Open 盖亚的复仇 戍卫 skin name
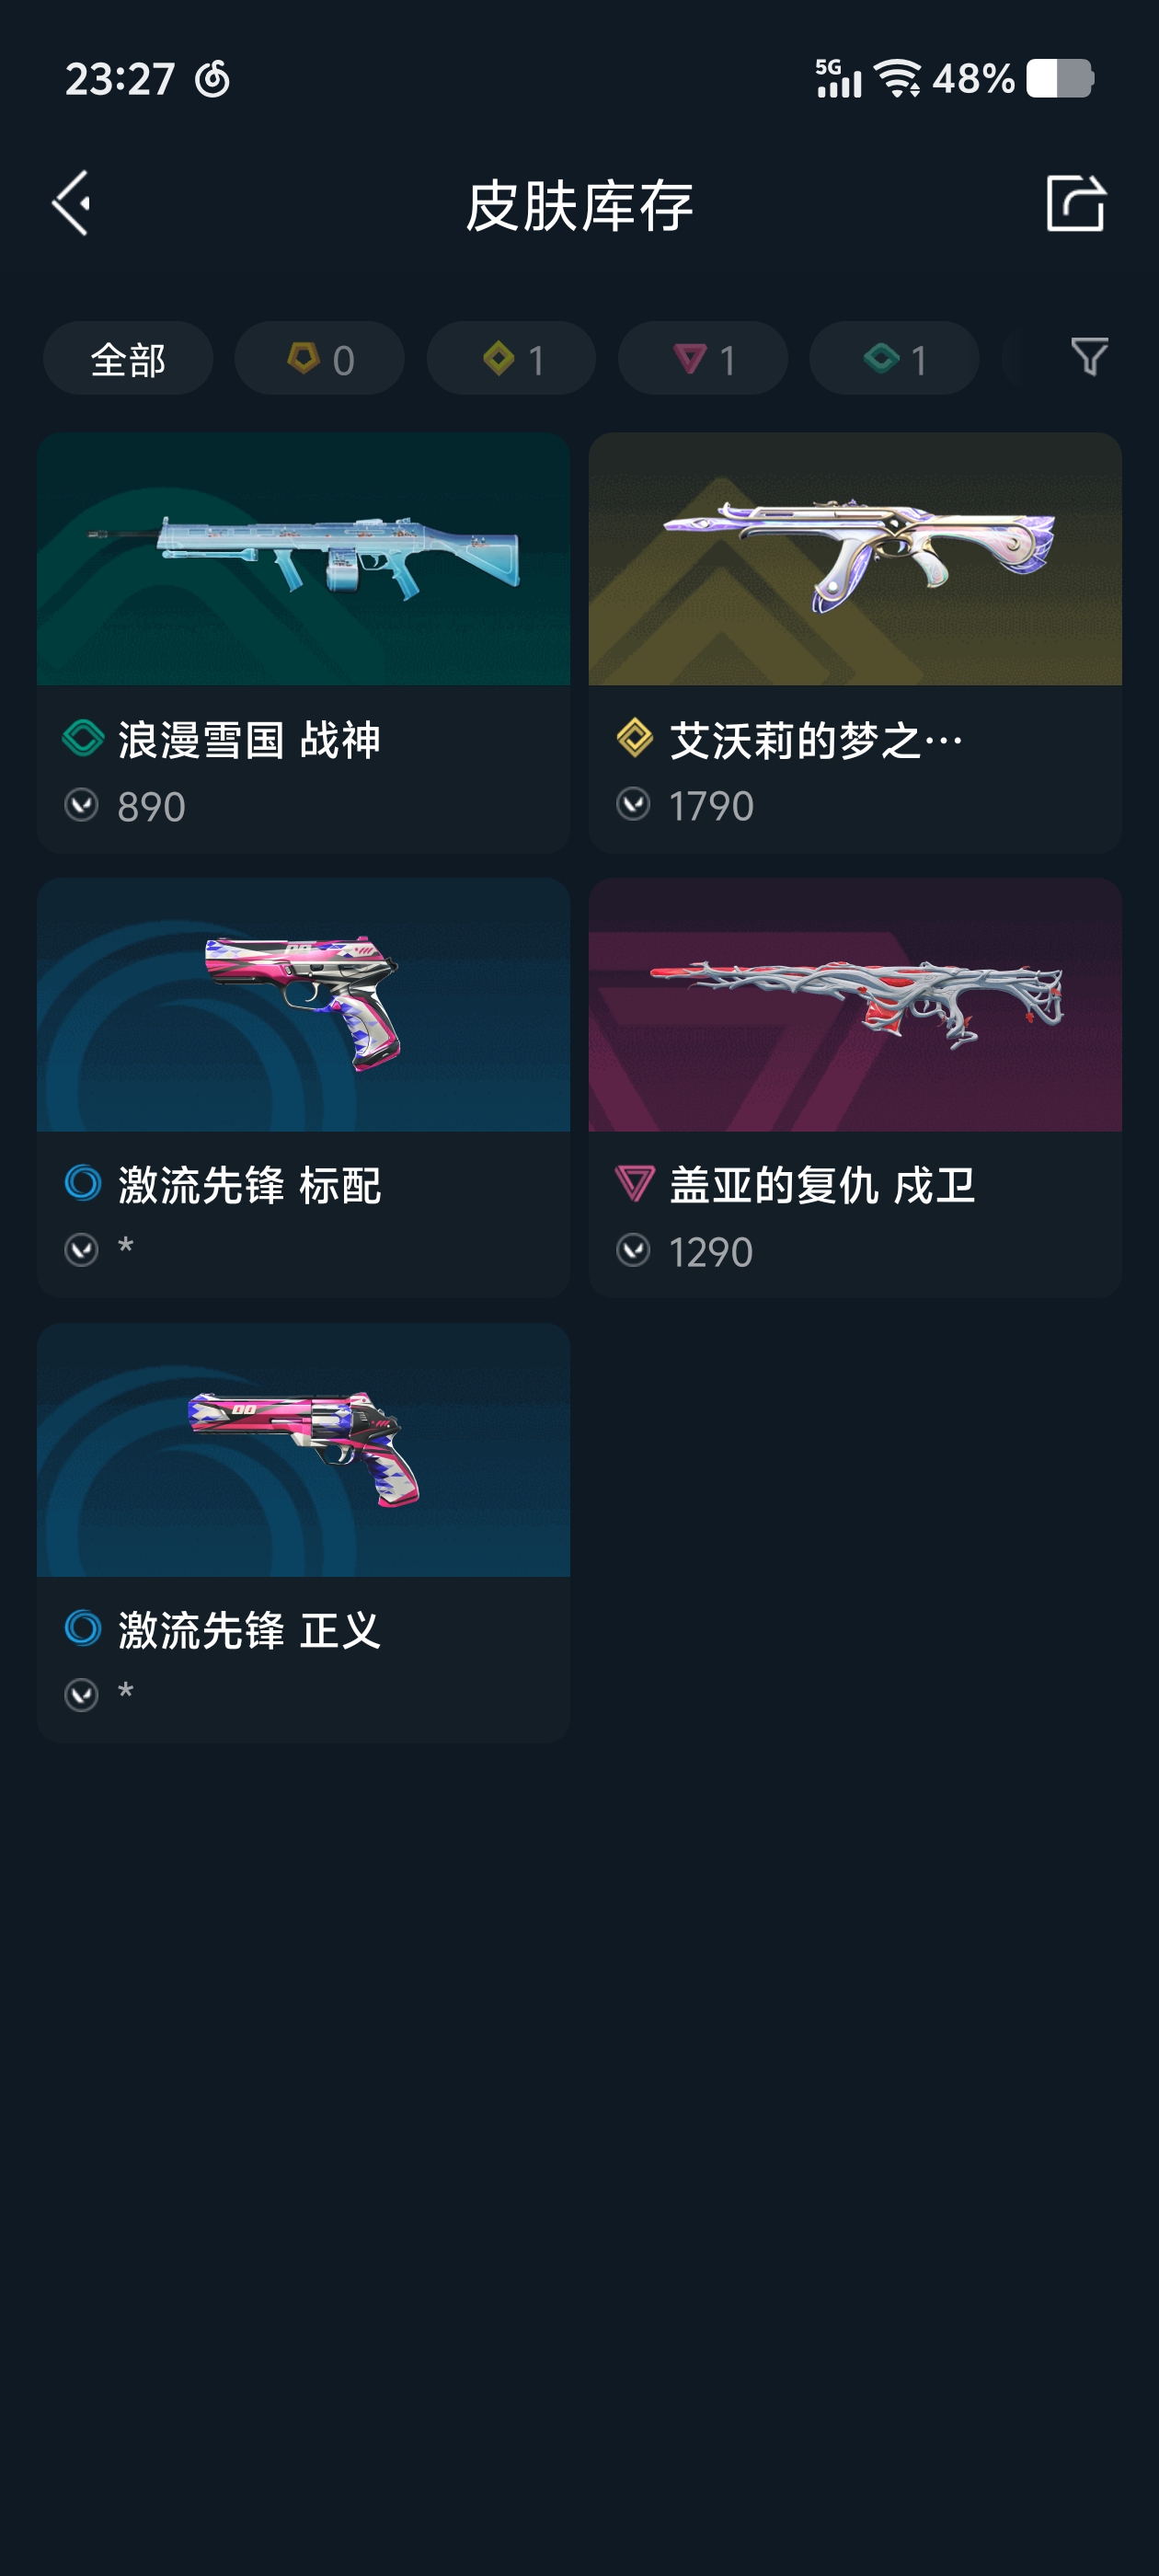The image size is (1159, 2576). [x=822, y=1185]
